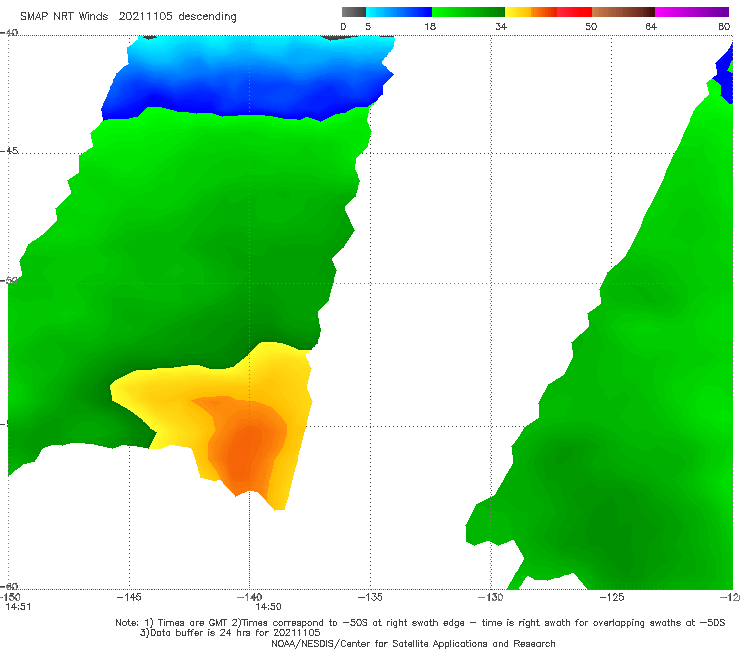This screenshot has height=650, width=740.
Task: Click the date '20211105' in the title
Action: click(x=145, y=16)
